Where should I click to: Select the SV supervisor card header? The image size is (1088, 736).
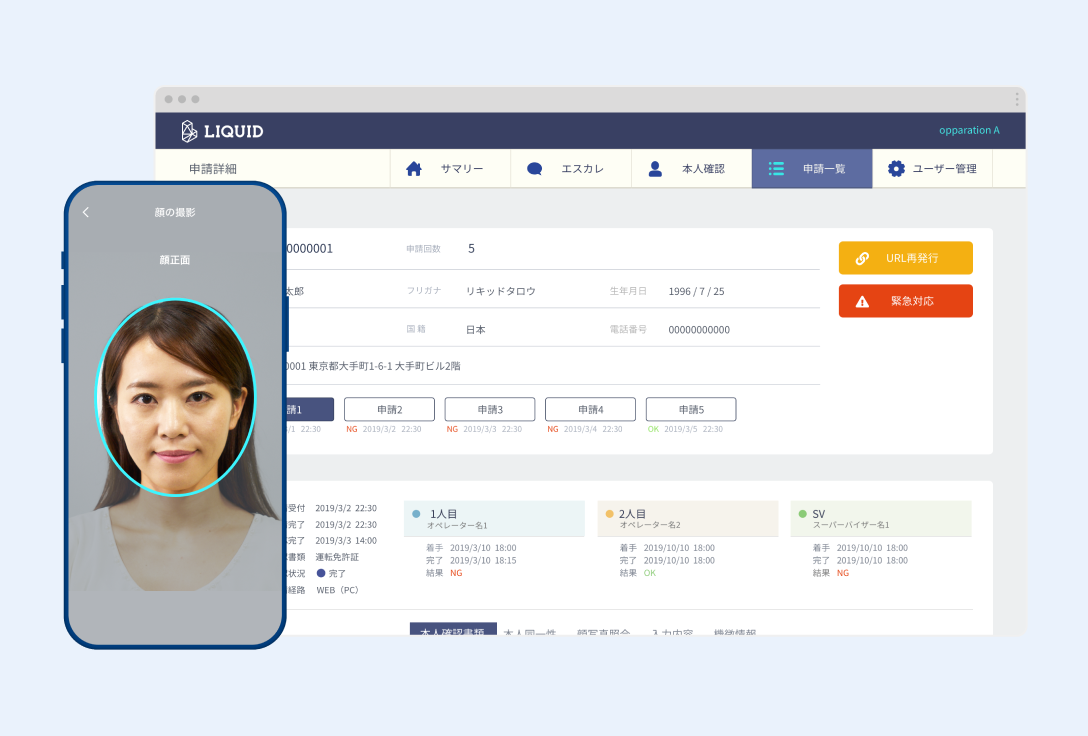pos(880,518)
